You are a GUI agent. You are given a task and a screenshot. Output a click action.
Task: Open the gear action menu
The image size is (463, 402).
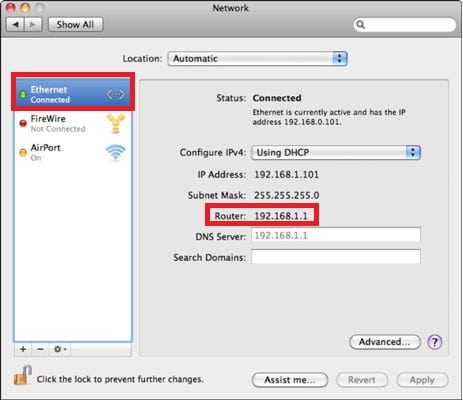[60, 349]
